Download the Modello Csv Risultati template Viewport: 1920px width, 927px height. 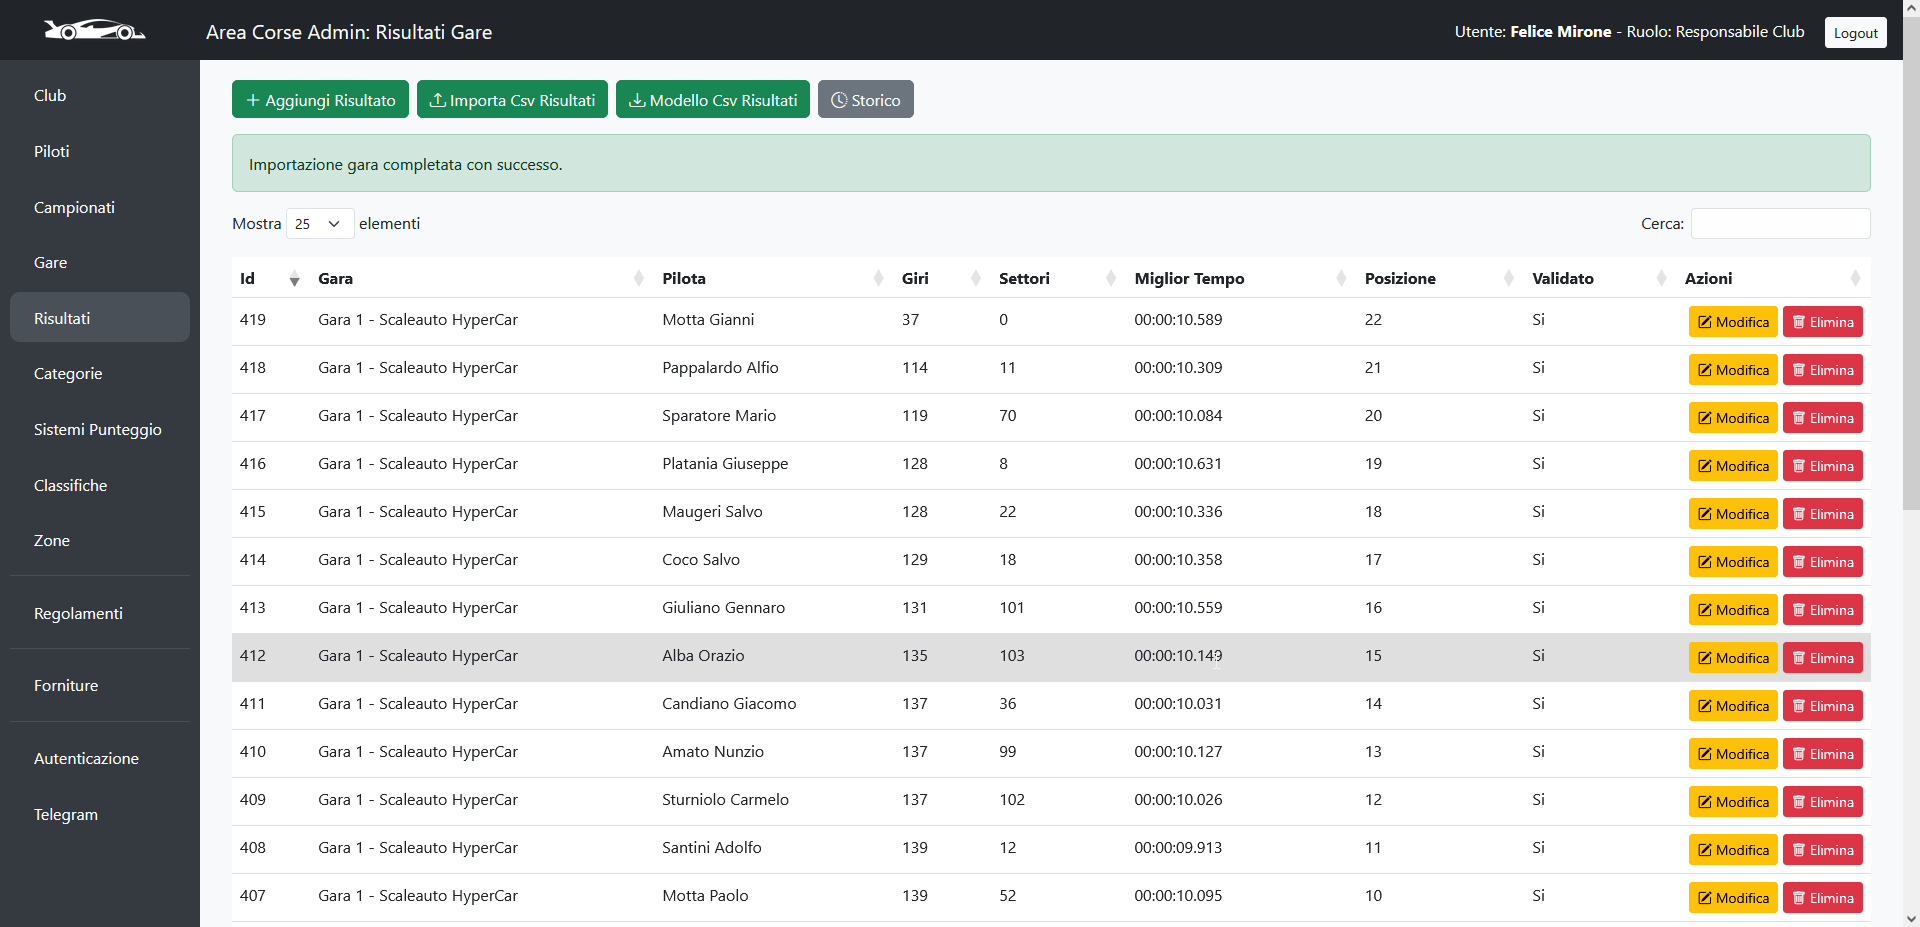coord(712,100)
